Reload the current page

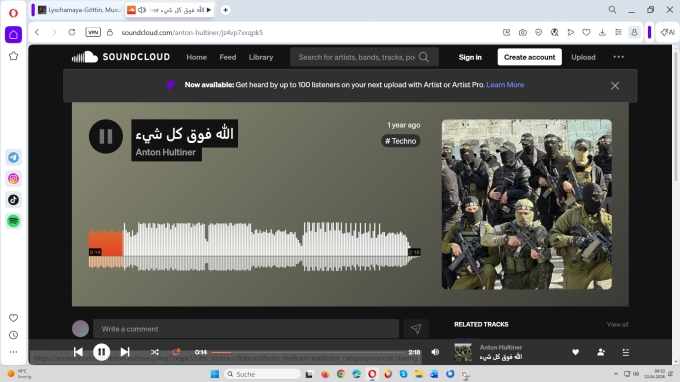pos(72,33)
